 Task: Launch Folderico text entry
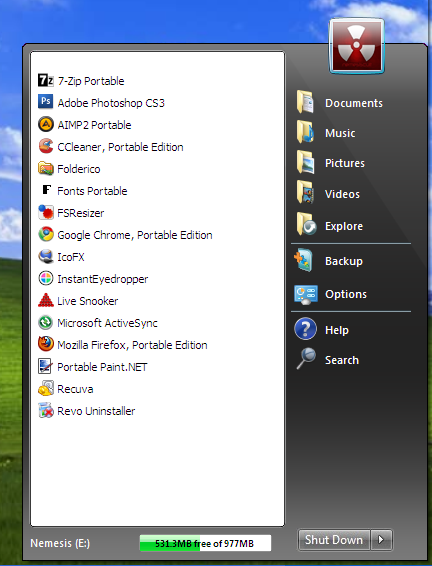(79, 169)
